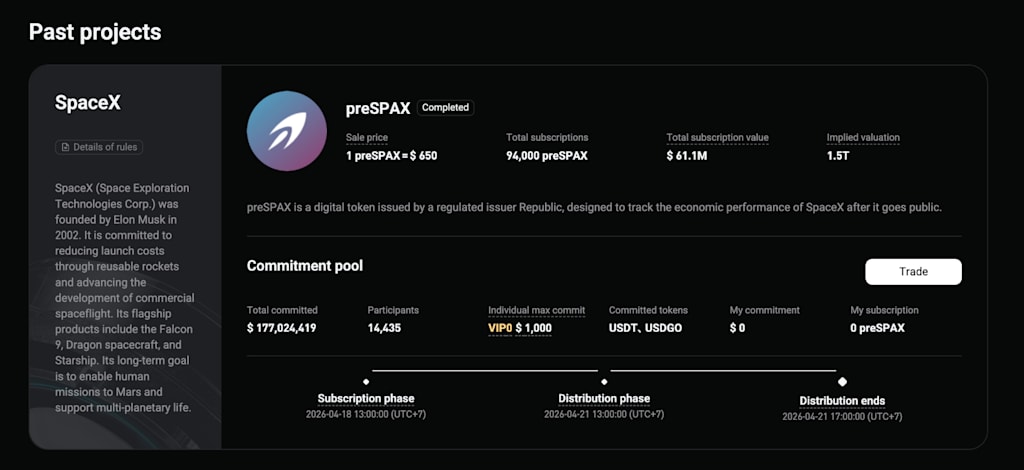Screen dimensions: 1024x470
Task: Click the Subscription phase timeline marker
Action: pos(366,381)
